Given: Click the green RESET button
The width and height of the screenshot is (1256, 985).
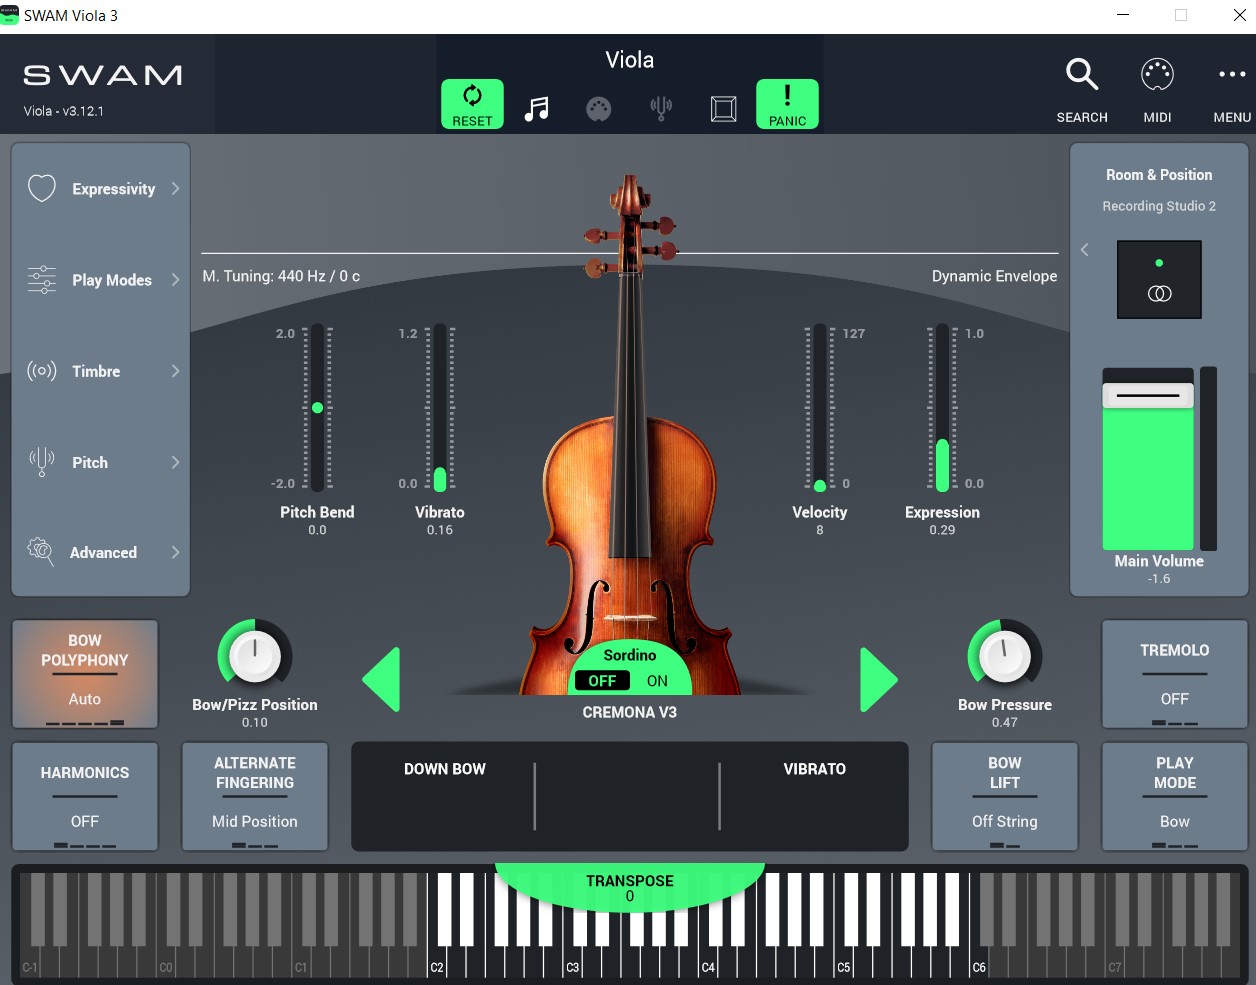Looking at the screenshot, I should tap(472, 104).
